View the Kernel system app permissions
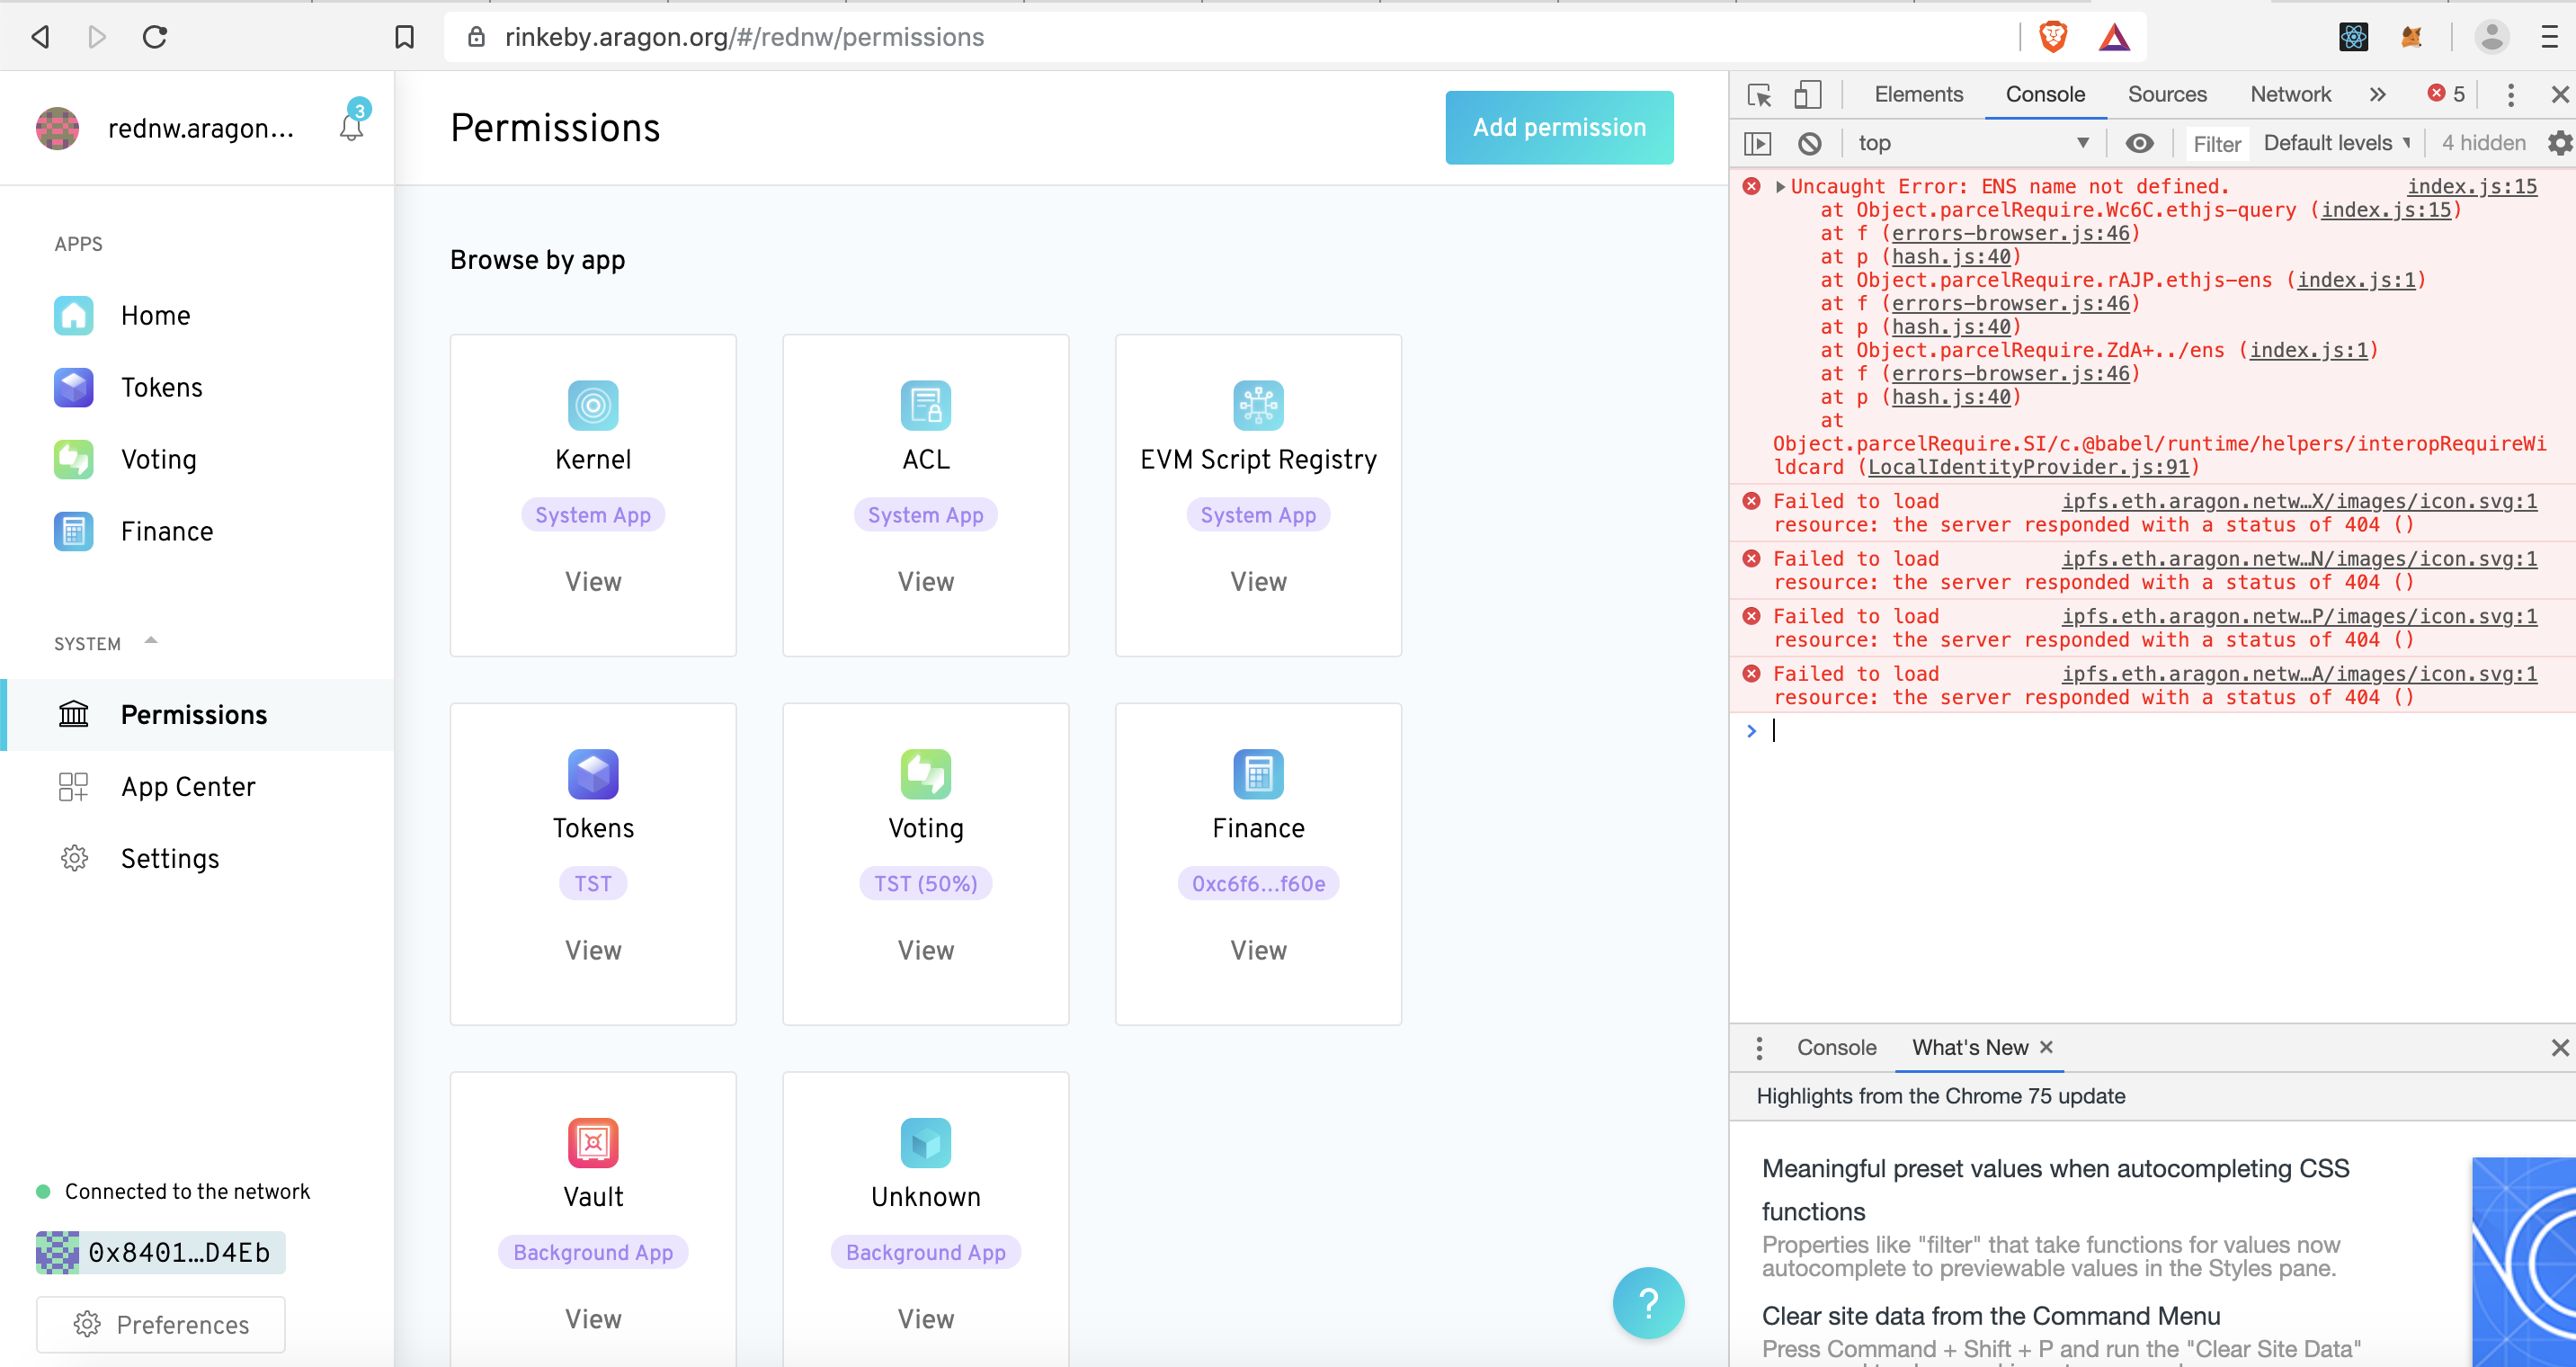This screenshot has height=1367, width=2576. point(592,581)
